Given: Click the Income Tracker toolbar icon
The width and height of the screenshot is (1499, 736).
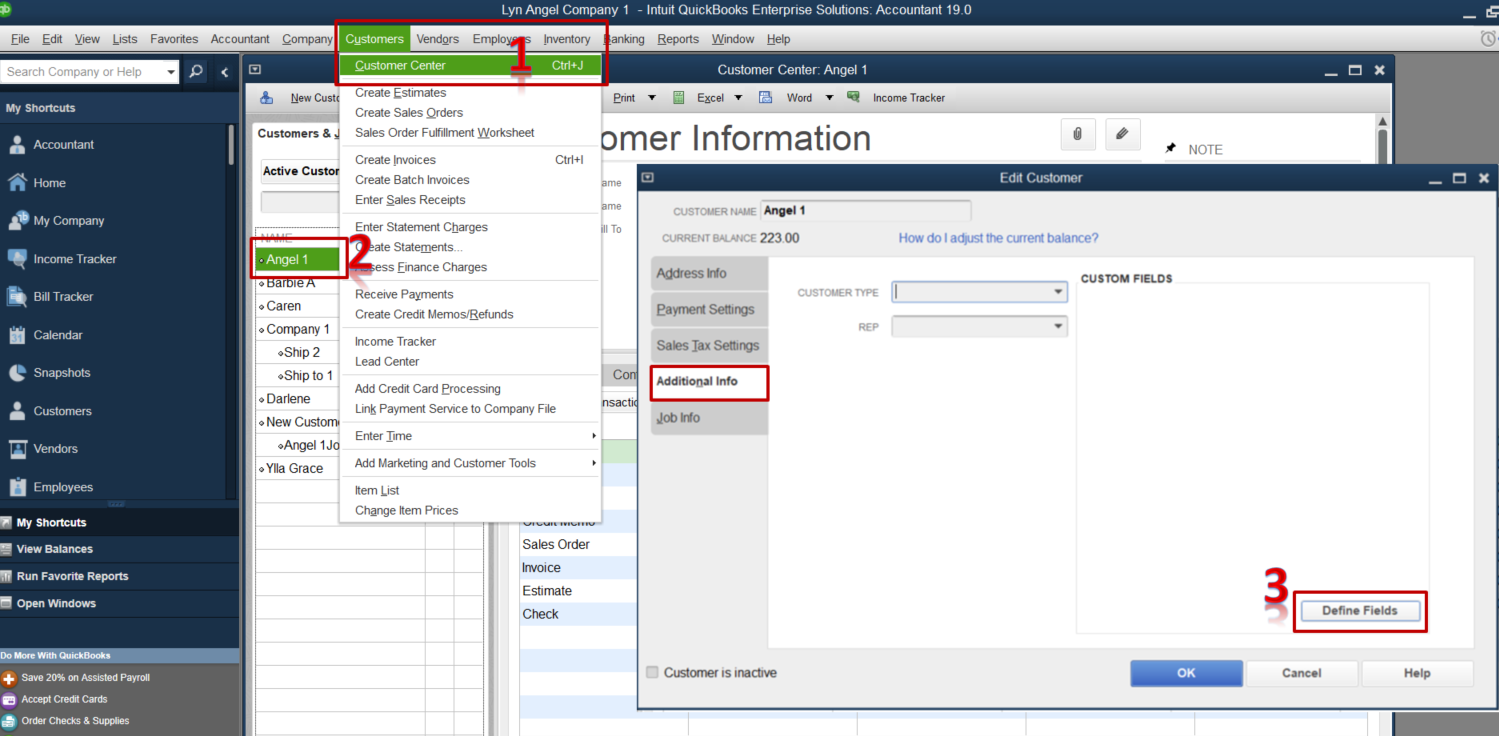Looking at the screenshot, I should pyautogui.click(x=853, y=98).
